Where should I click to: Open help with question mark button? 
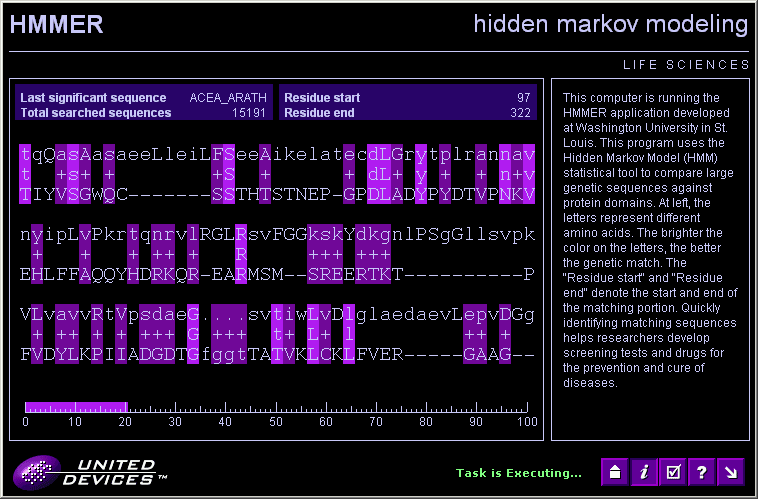click(x=702, y=472)
